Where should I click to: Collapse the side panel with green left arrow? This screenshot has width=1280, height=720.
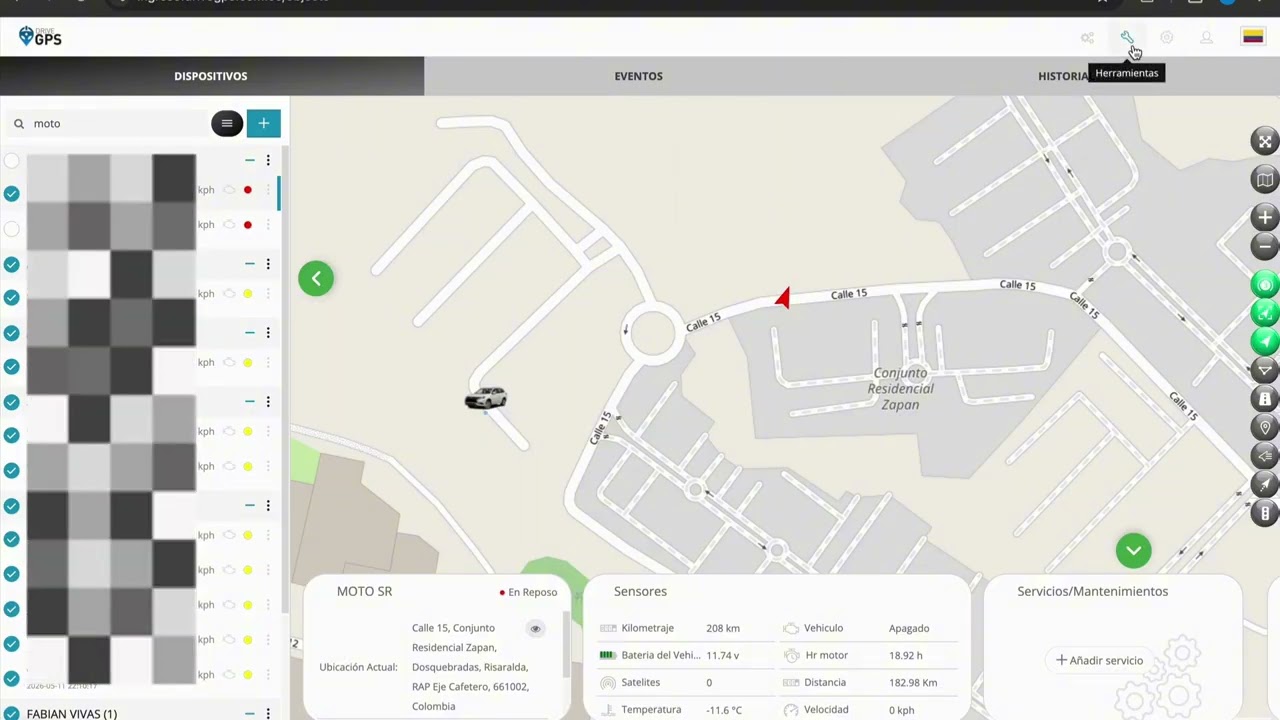(316, 279)
